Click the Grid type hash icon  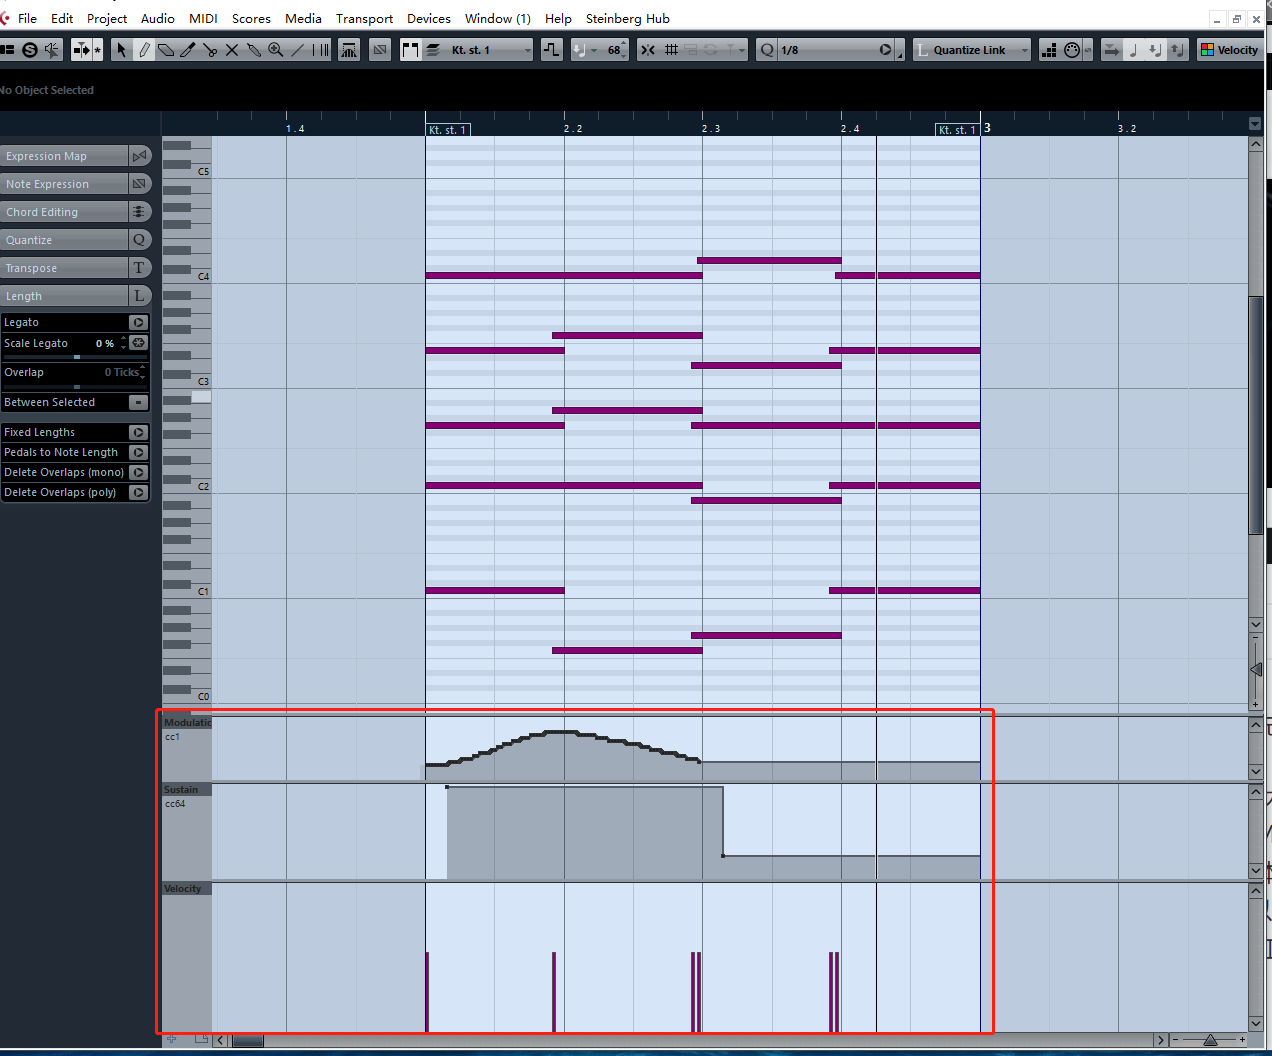pyautogui.click(x=671, y=49)
